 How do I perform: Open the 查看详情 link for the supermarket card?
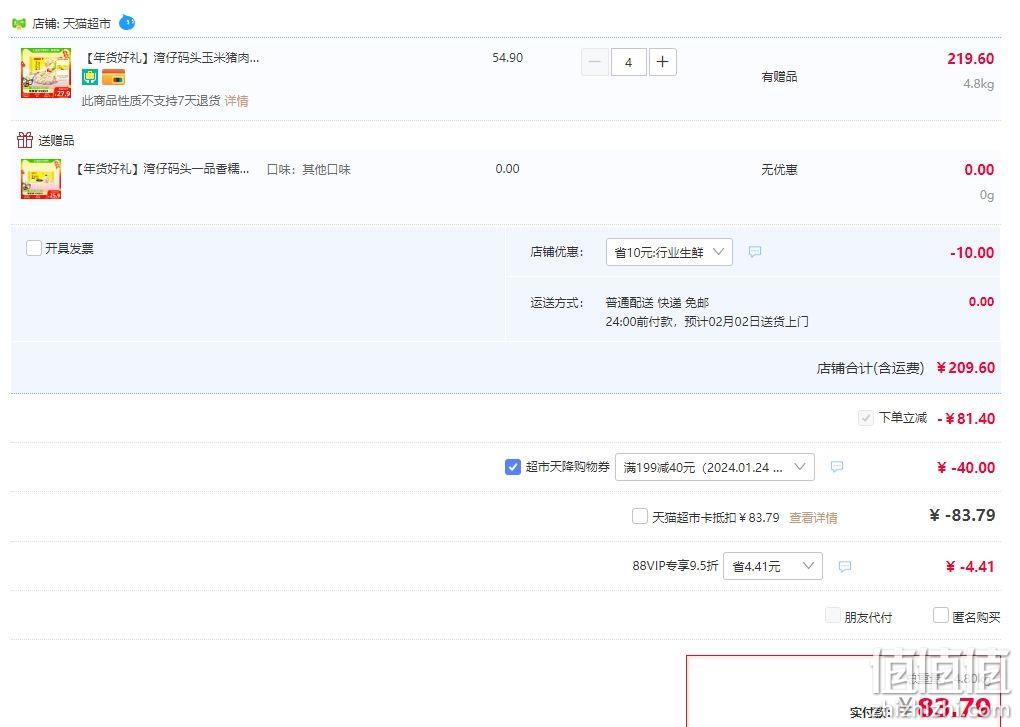click(x=813, y=518)
